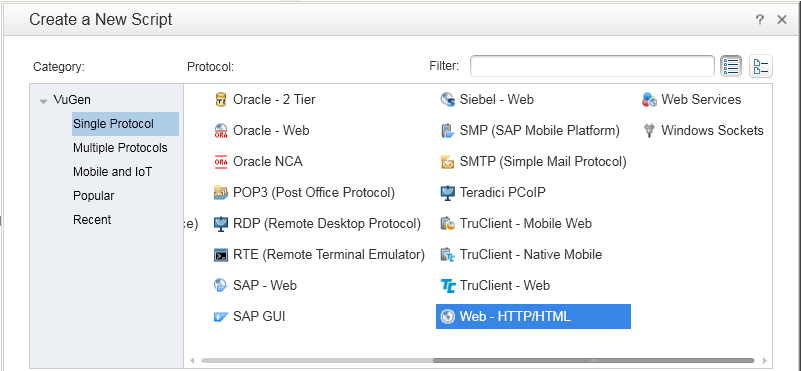The height and width of the screenshot is (371, 801).
Task: Click the POP3 protocol icon
Action: point(220,193)
